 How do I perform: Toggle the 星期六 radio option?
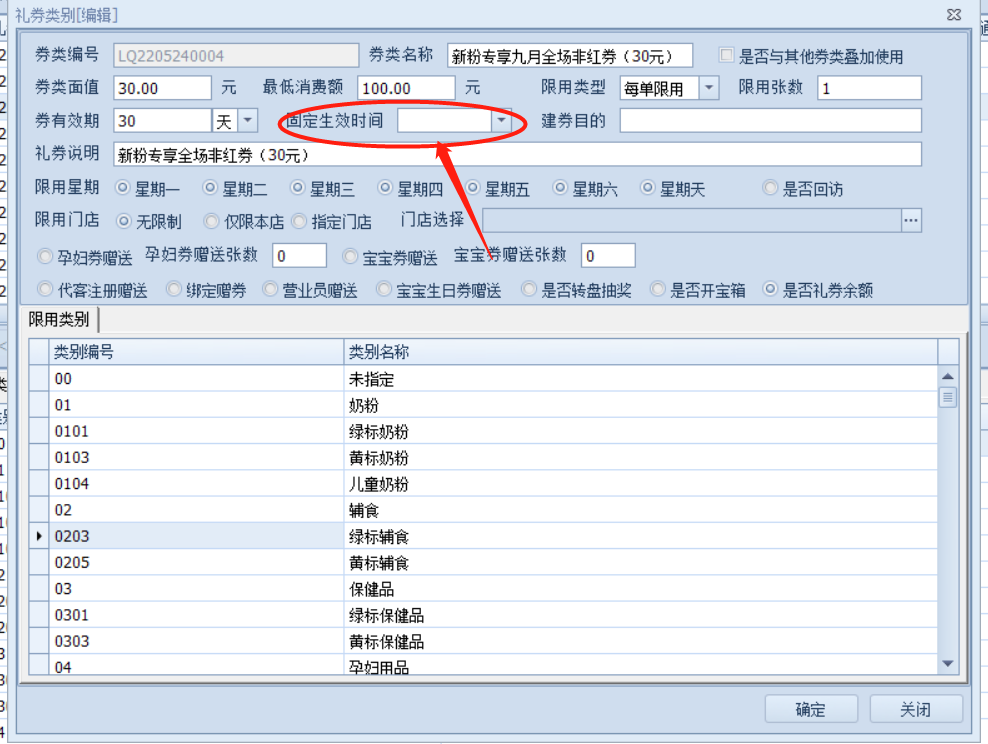560,188
